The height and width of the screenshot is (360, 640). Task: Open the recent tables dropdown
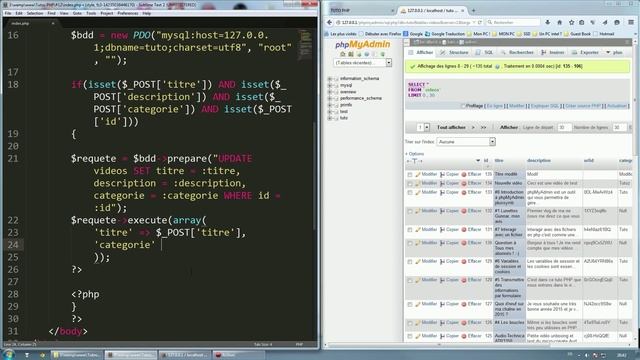click(362, 63)
